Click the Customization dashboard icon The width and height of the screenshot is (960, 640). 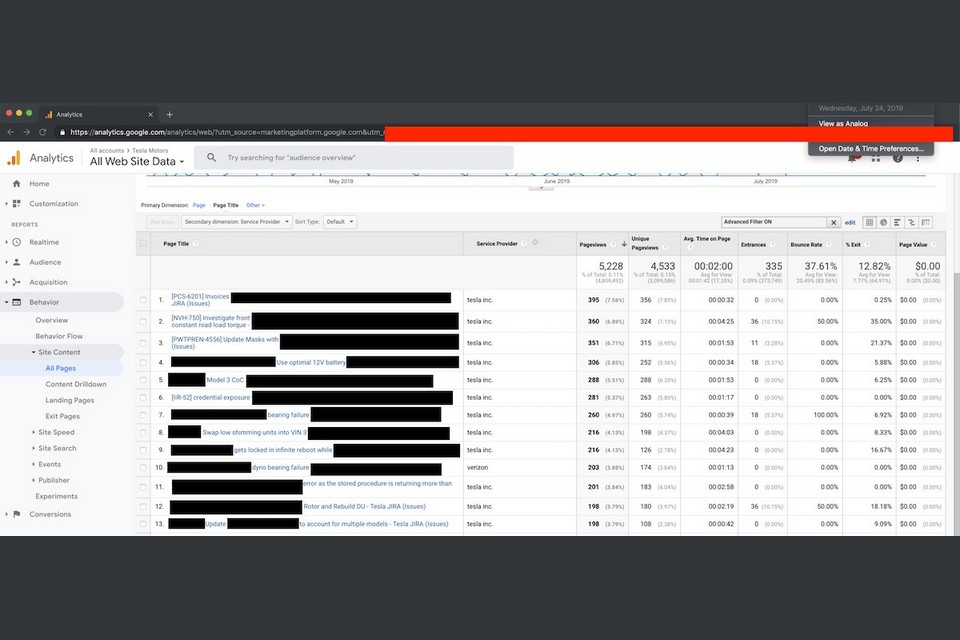[17, 203]
